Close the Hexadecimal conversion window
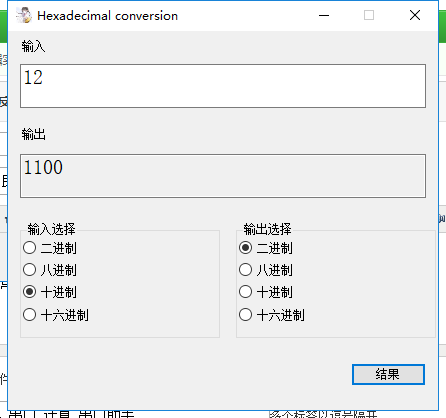 [415, 15]
